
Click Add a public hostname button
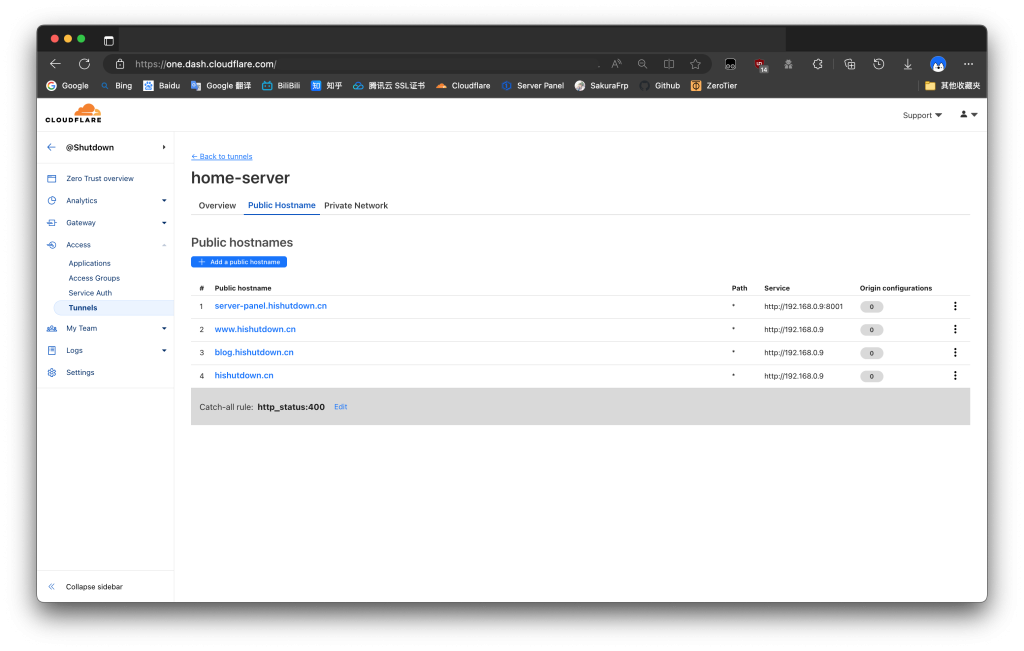[x=239, y=262]
